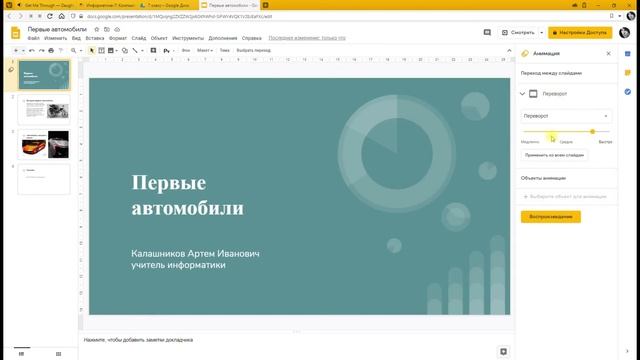Open the Справка menu
This screenshot has height=360, width=640.
point(251,38)
